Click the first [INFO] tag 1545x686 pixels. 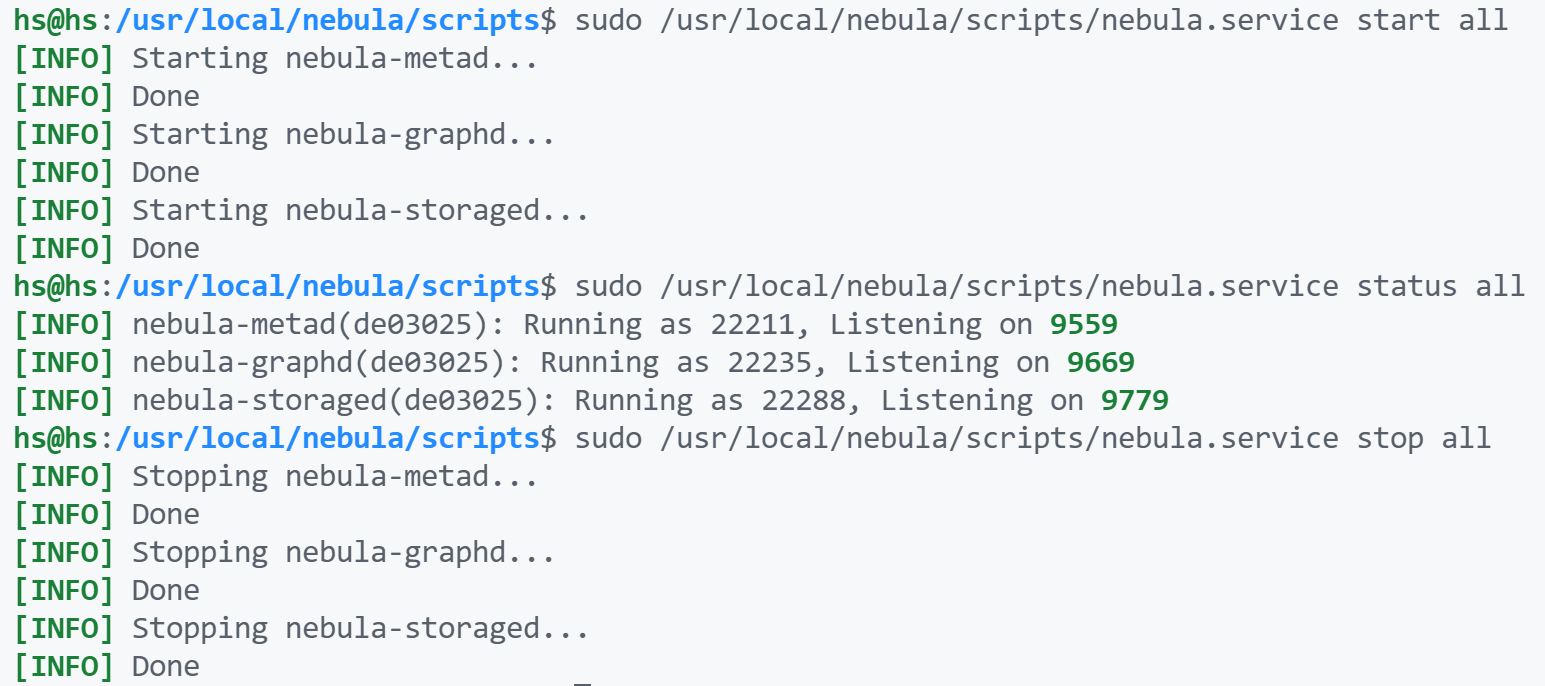62,57
